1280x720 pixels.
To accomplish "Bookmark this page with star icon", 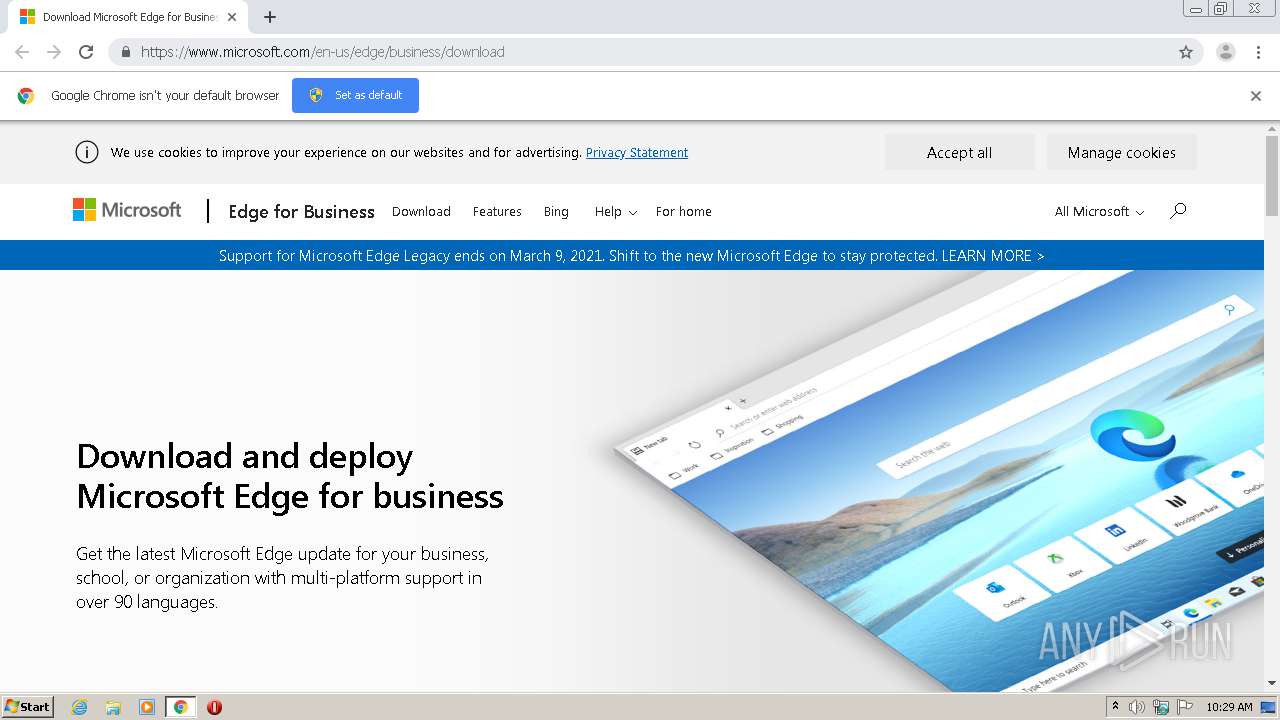I will pyautogui.click(x=1186, y=52).
